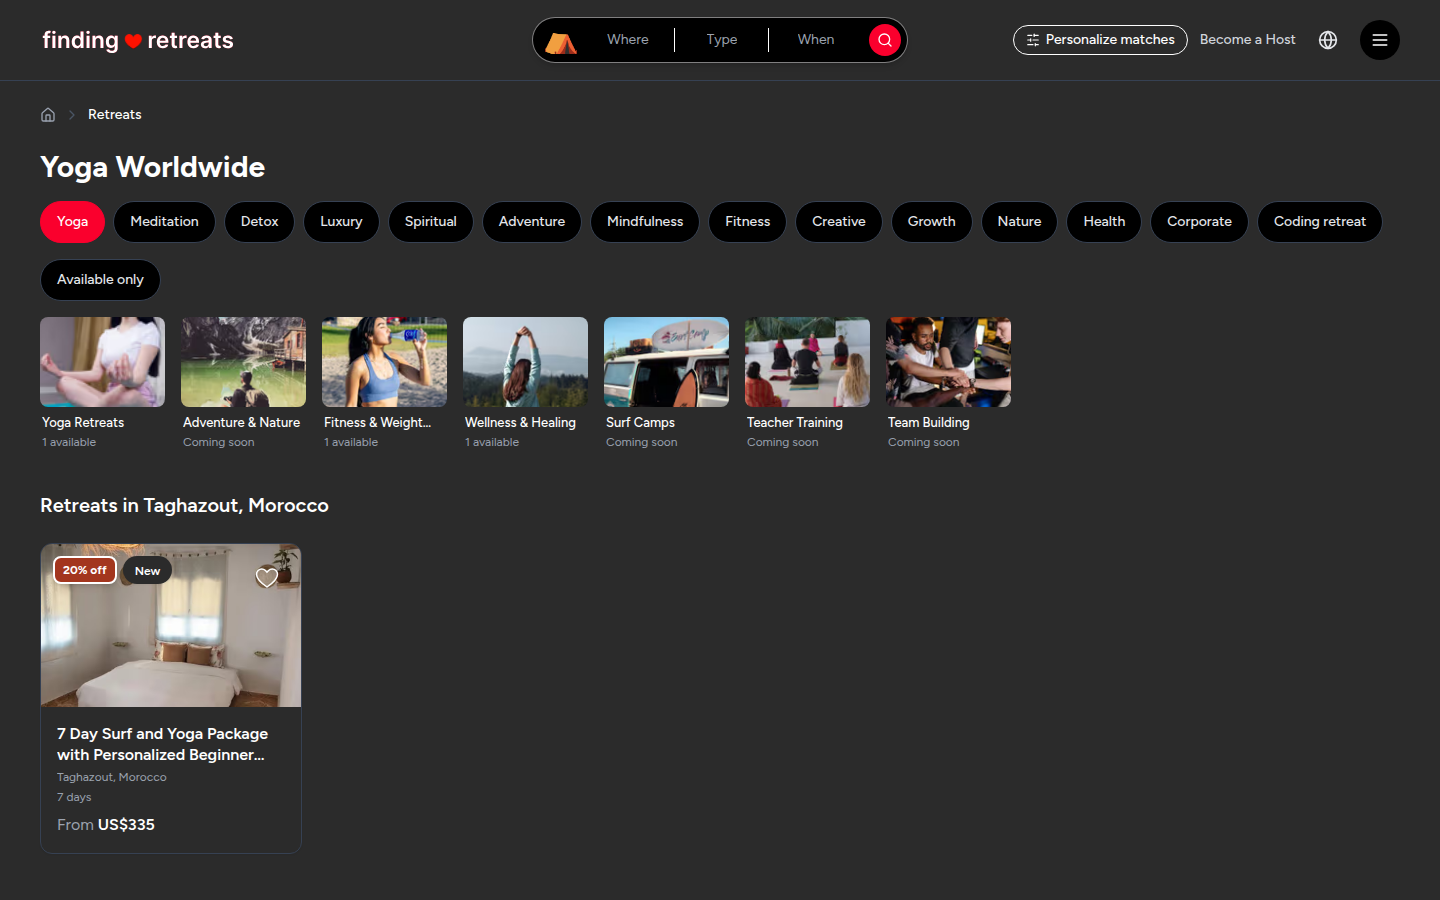Viewport: 1440px width, 900px height.
Task: Open the language globe selector
Action: 1328,40
